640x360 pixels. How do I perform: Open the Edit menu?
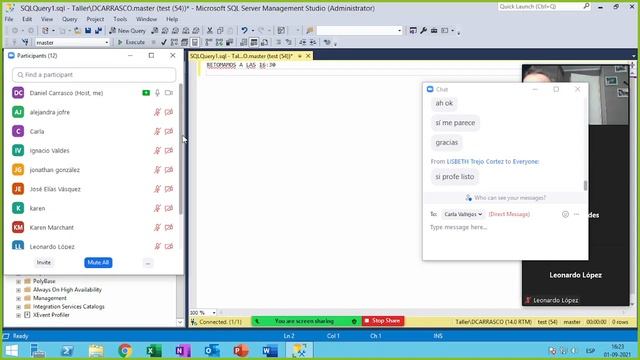click(x=27, y=19)
